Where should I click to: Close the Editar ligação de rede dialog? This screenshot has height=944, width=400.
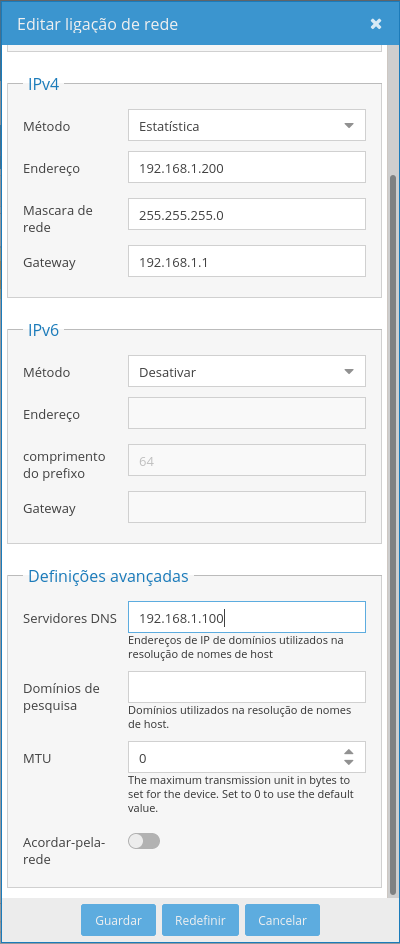[x=376, y=24]
